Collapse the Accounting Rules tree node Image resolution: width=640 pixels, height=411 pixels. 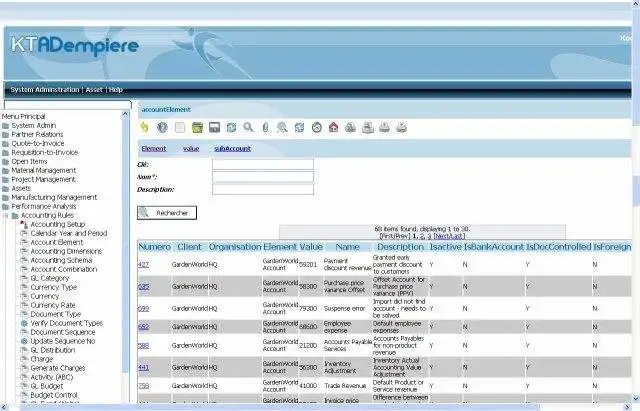(x=5, y=215)
